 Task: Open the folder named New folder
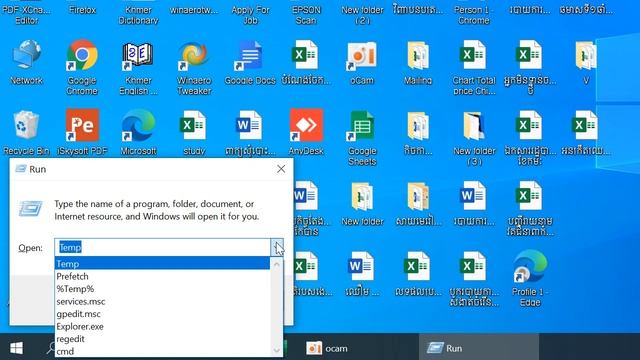click(x=362, y=203)
